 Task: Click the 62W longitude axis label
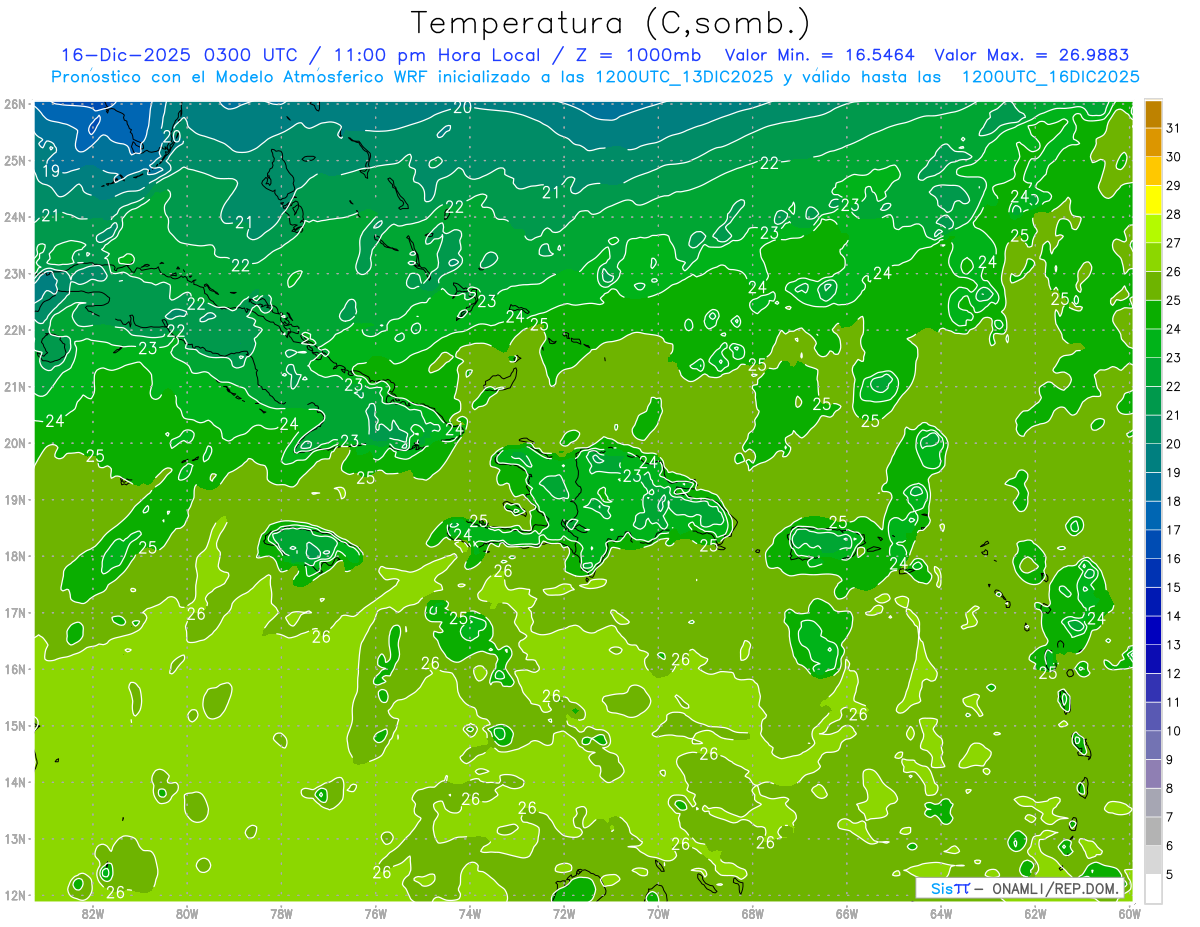tap(1036, 913)
